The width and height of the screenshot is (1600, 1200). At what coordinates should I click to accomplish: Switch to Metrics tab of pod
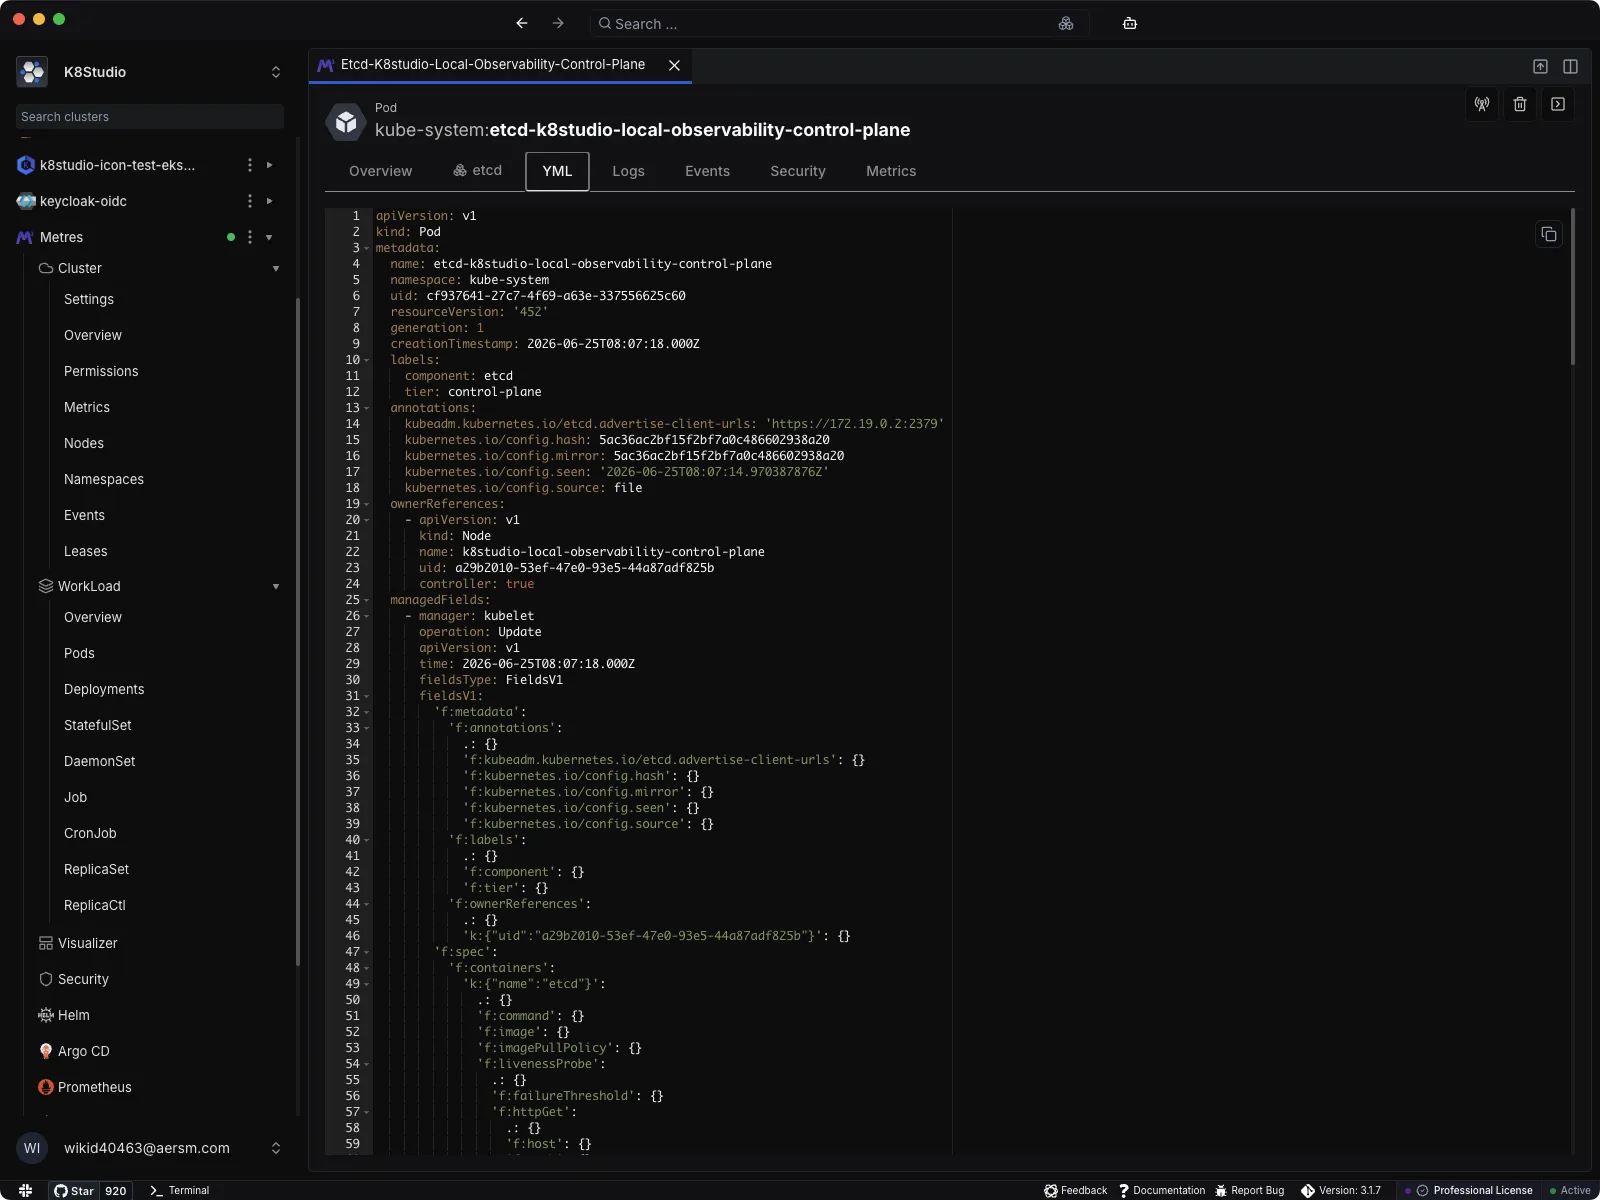coord(891,171)
